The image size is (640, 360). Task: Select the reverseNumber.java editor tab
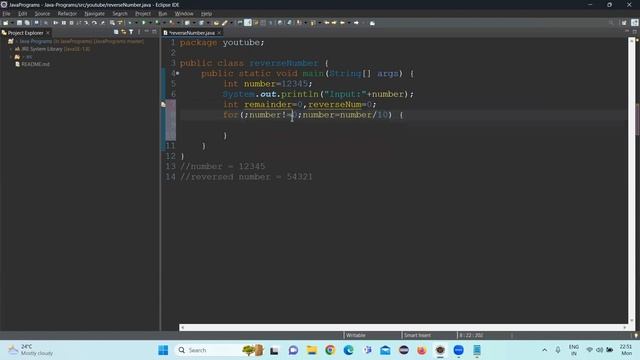(x=191, y=33)
